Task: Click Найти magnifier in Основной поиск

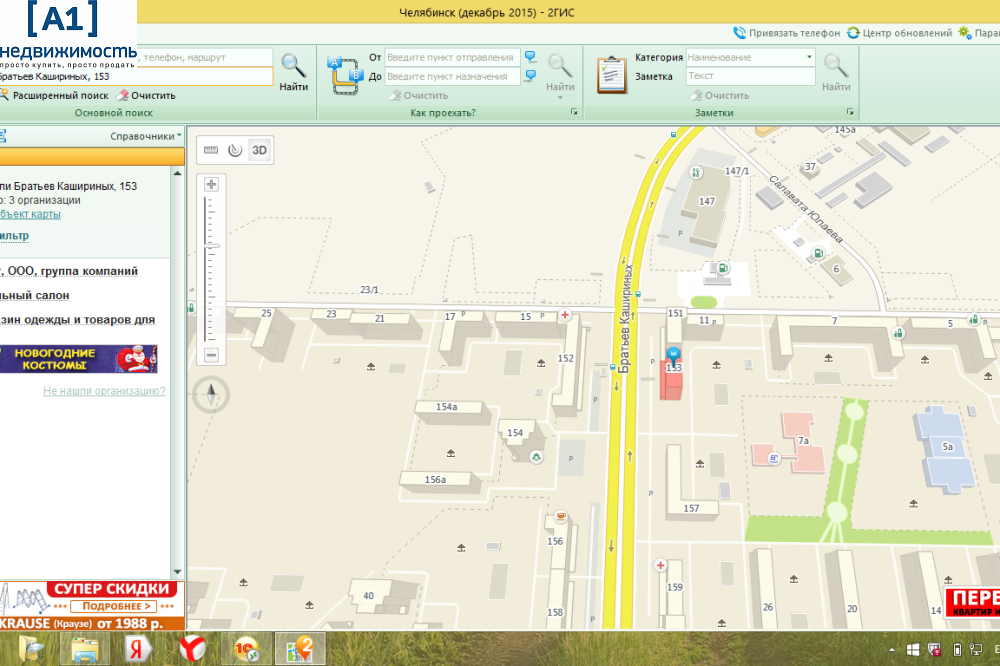Action: pyautogui.click(x=293, y=72)
